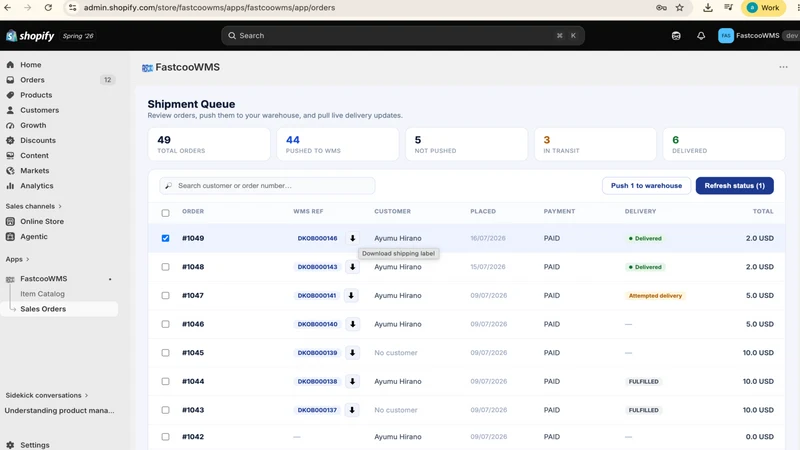800x450 pixels.
Task: Expand the Sales channels section
Action: (34, 206)
